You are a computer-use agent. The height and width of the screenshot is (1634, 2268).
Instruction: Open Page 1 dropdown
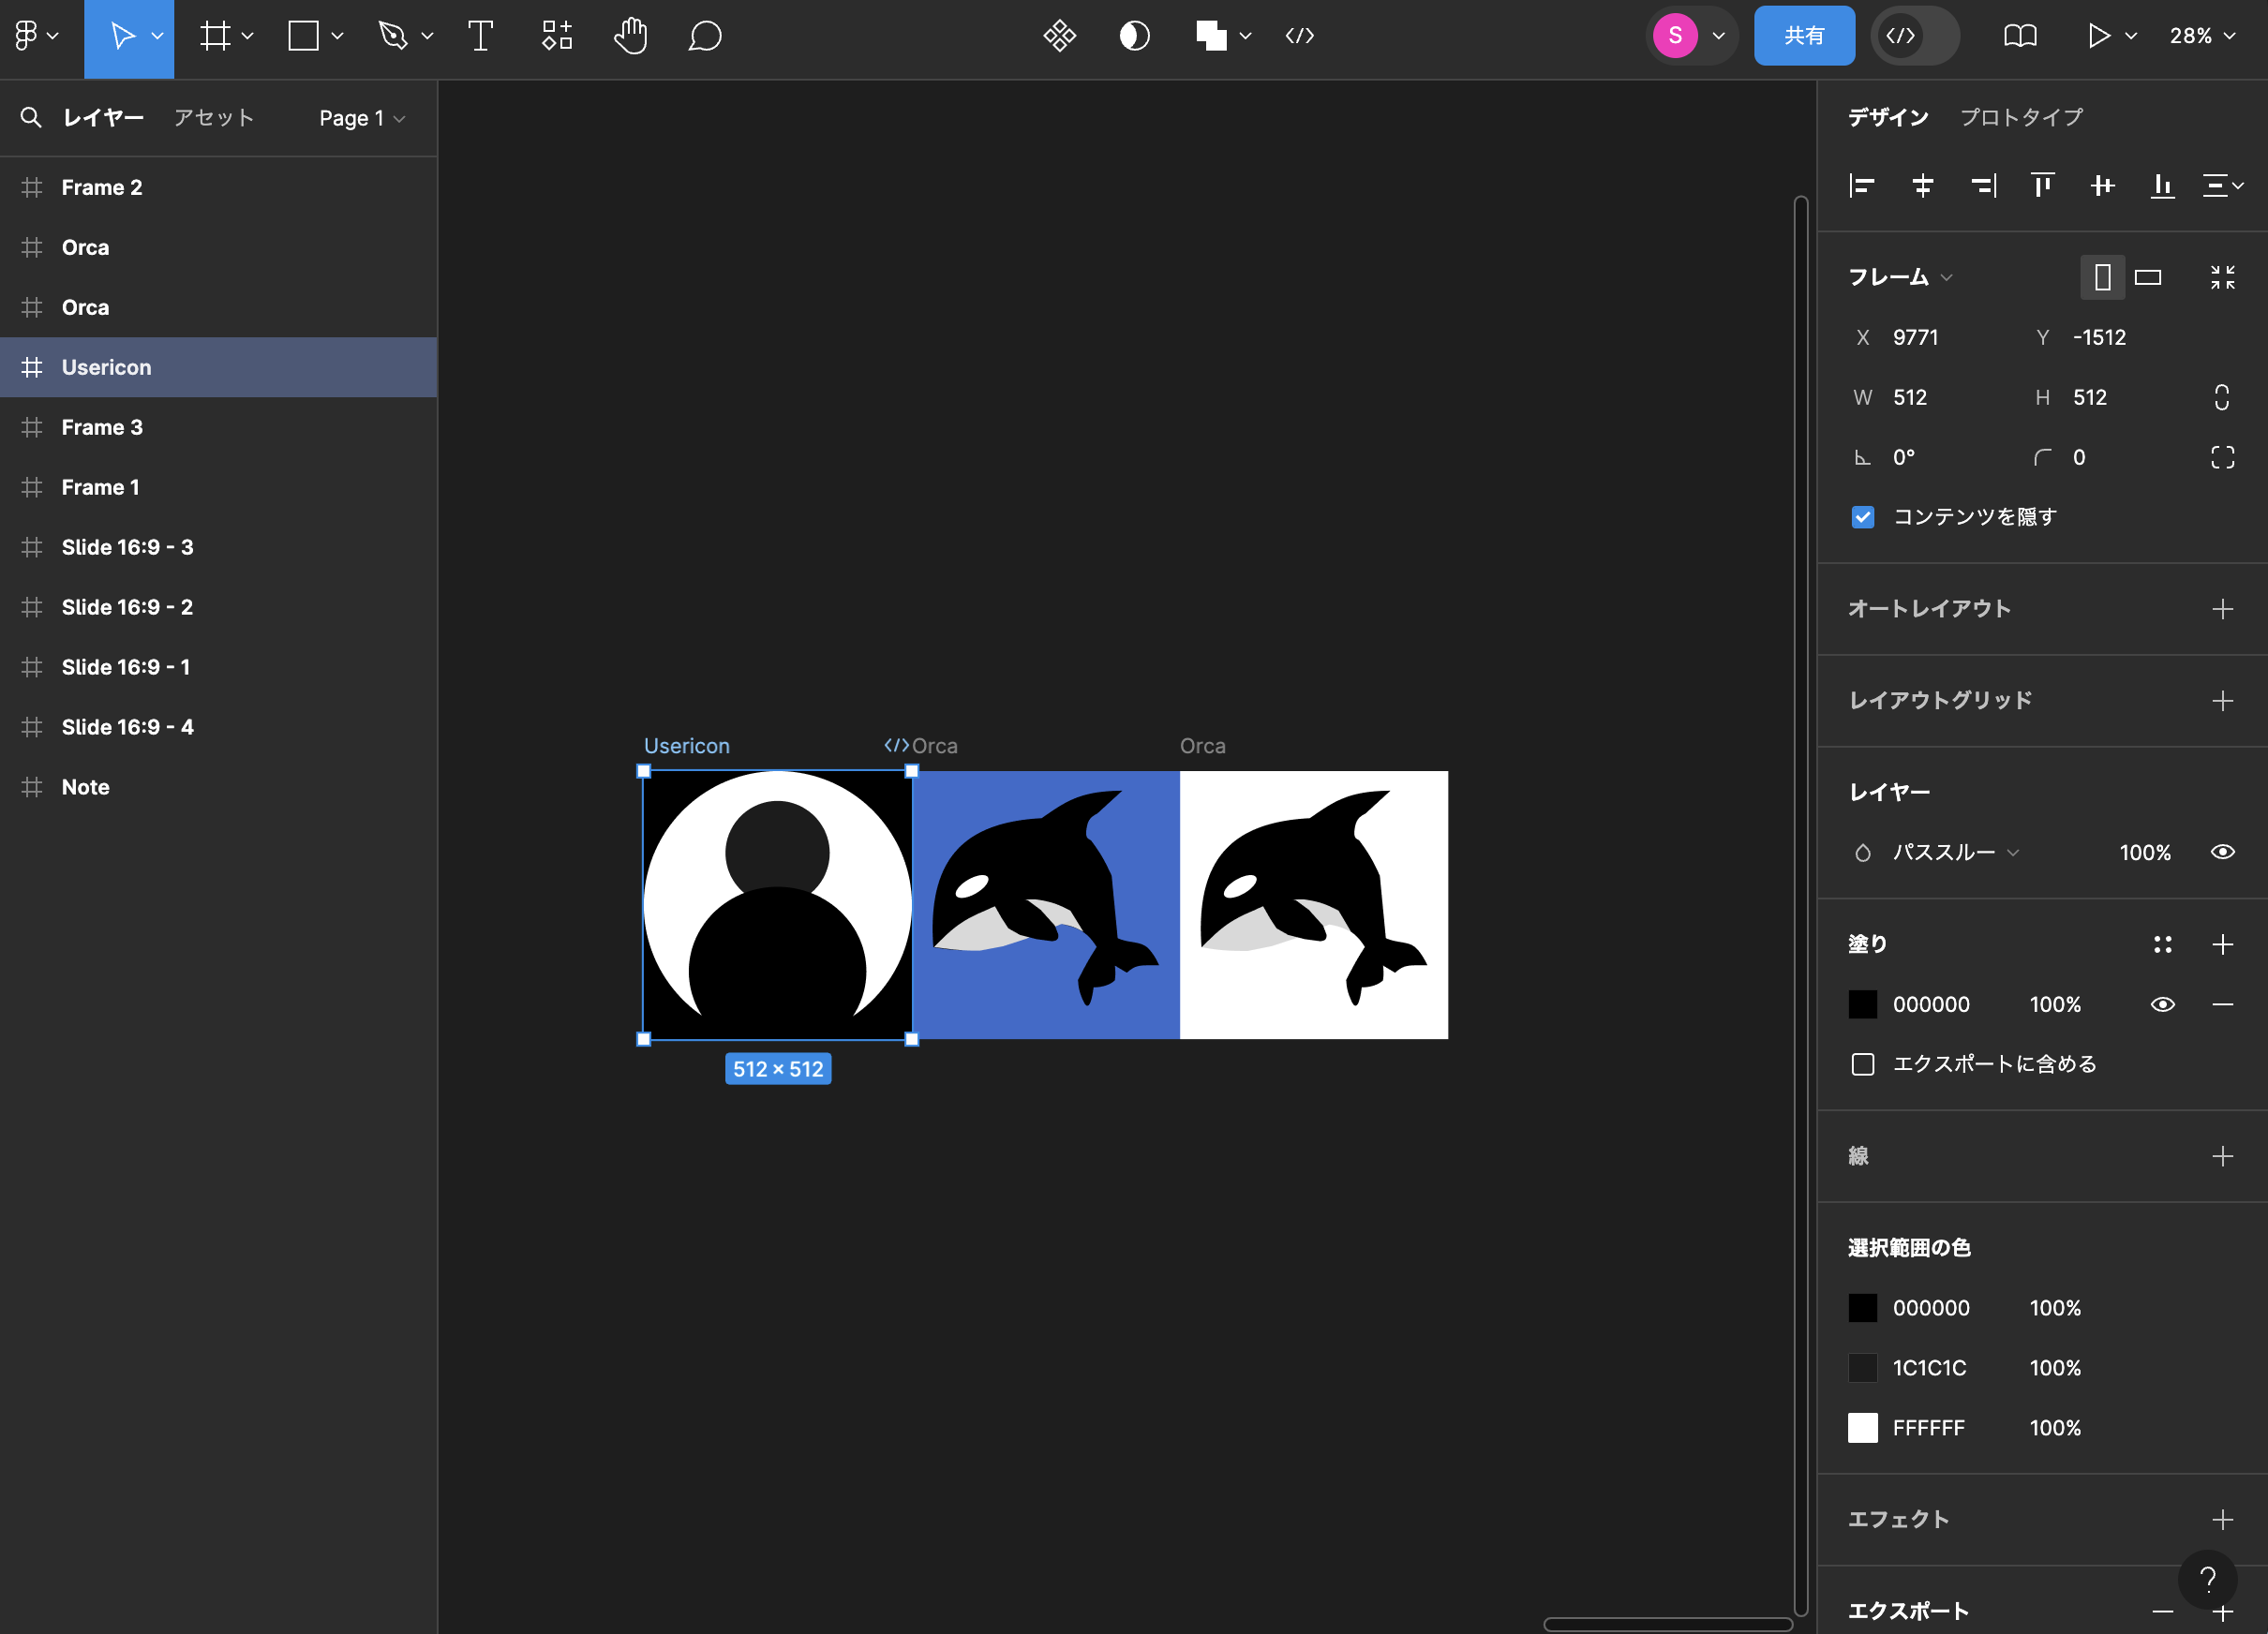[361, 118]
